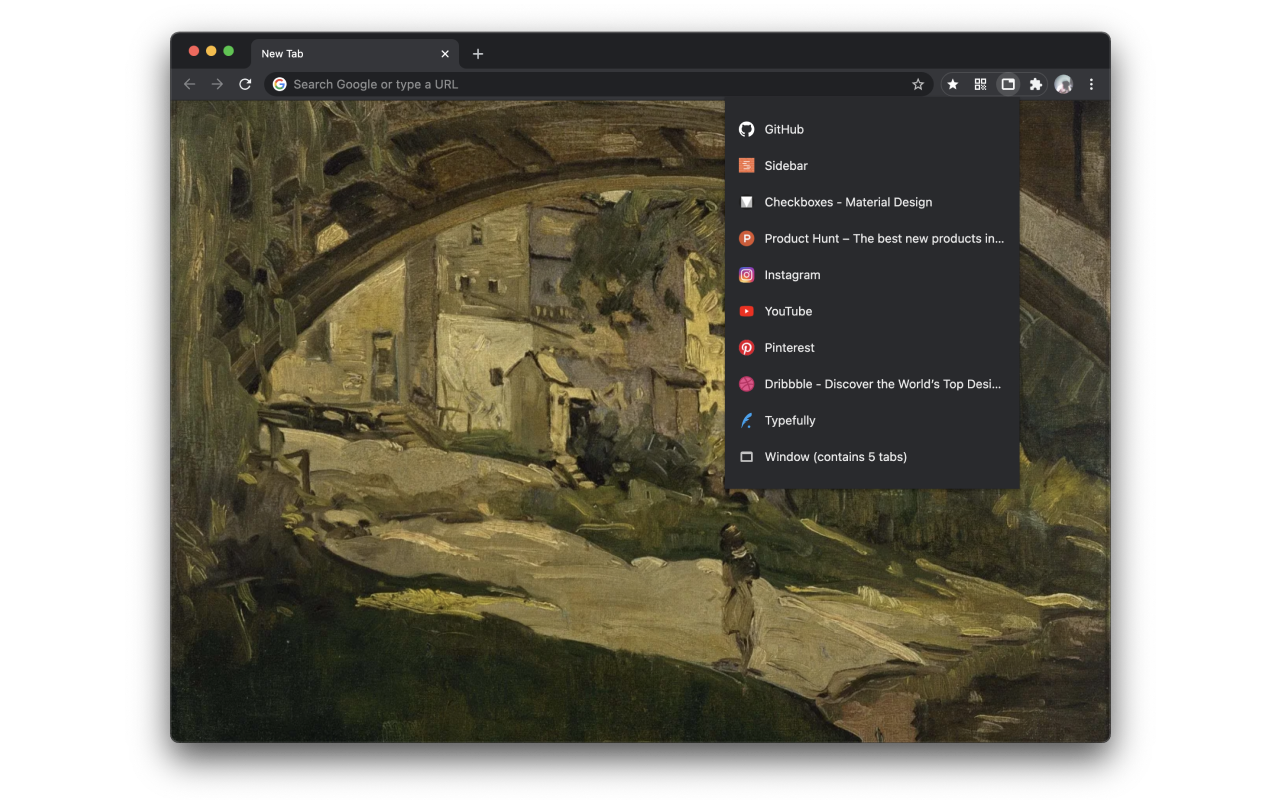Image resolution: width=1280 pixels, height=800 pixels.
Task: Click the window icon beside 'contains 5 tabs'
Action: click(x=746, y=457)
